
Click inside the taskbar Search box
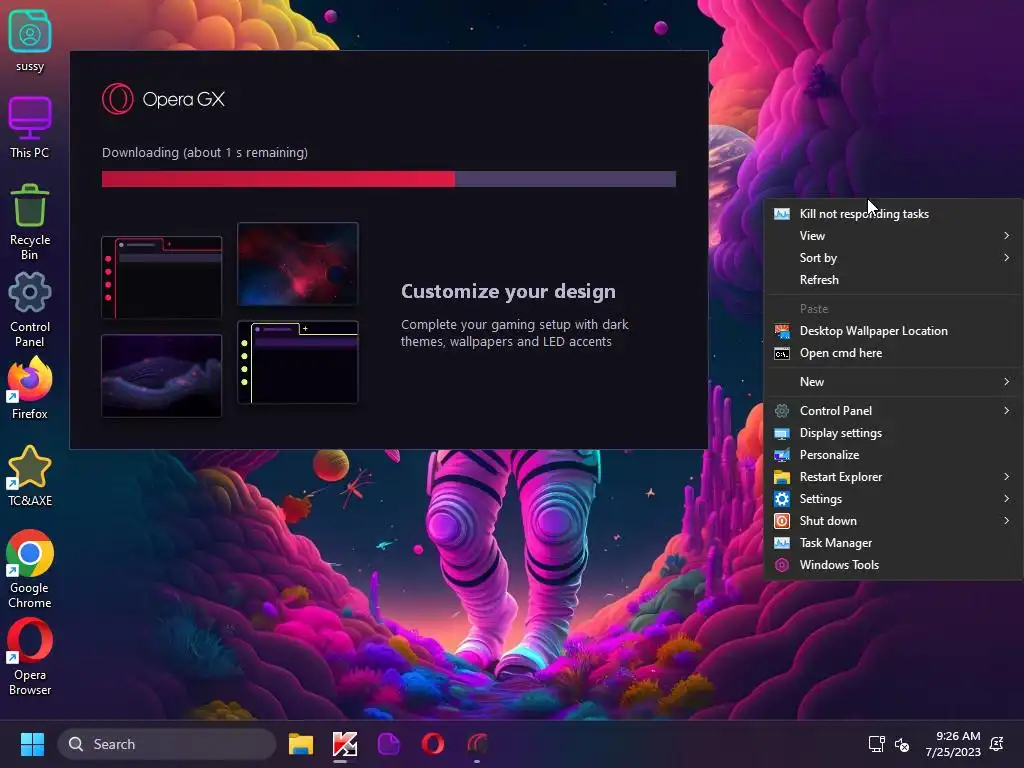pos(167,744)
